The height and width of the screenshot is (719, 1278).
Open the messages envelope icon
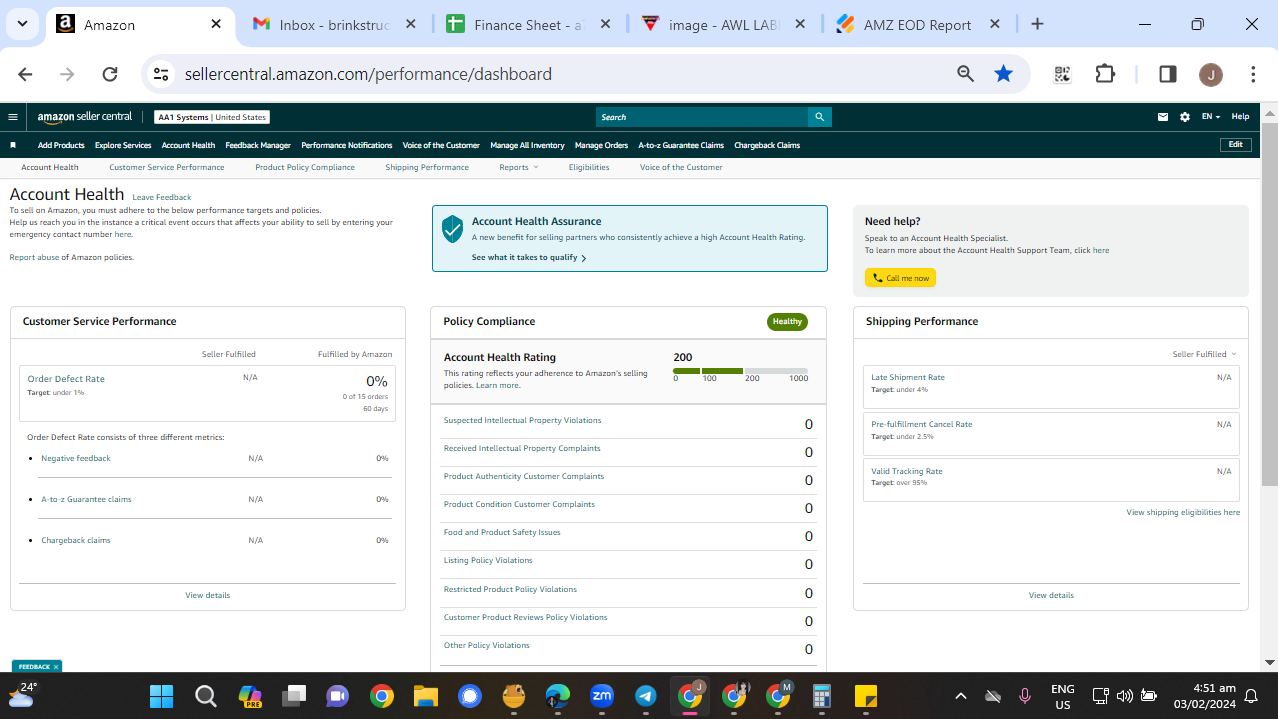click(x=1163, y=117)
